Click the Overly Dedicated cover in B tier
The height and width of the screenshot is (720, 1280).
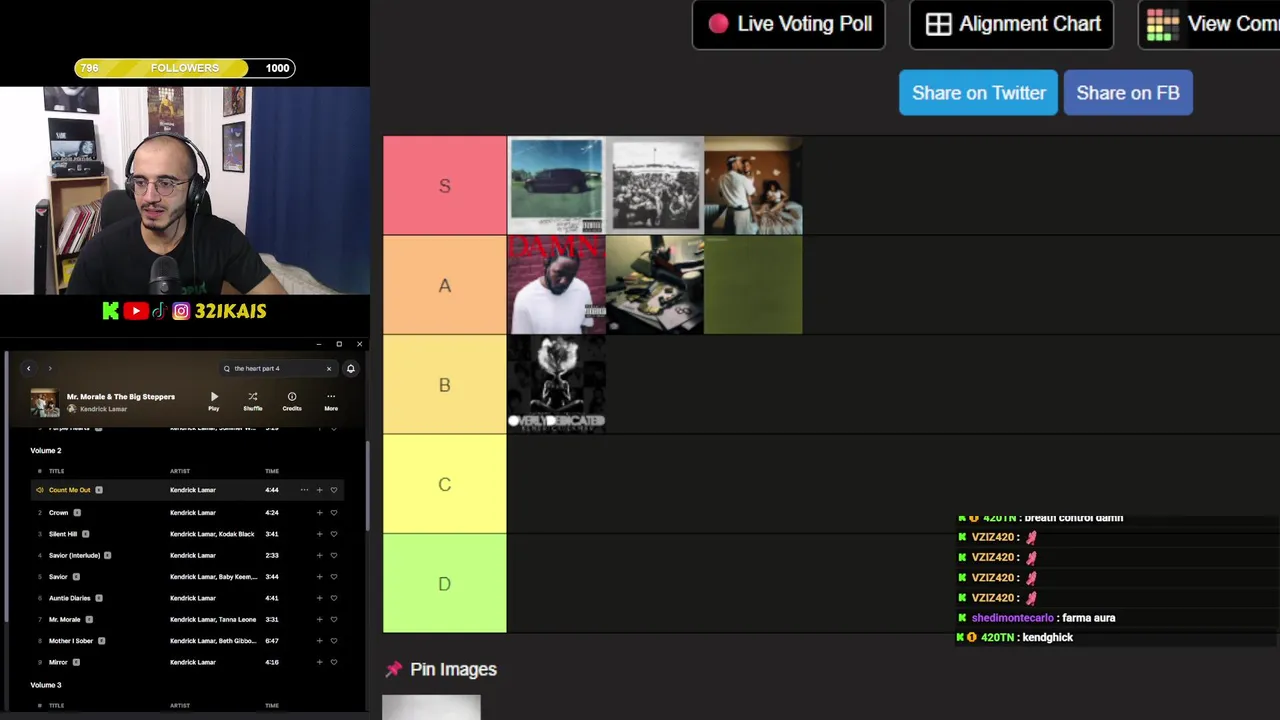coord(557,385)
